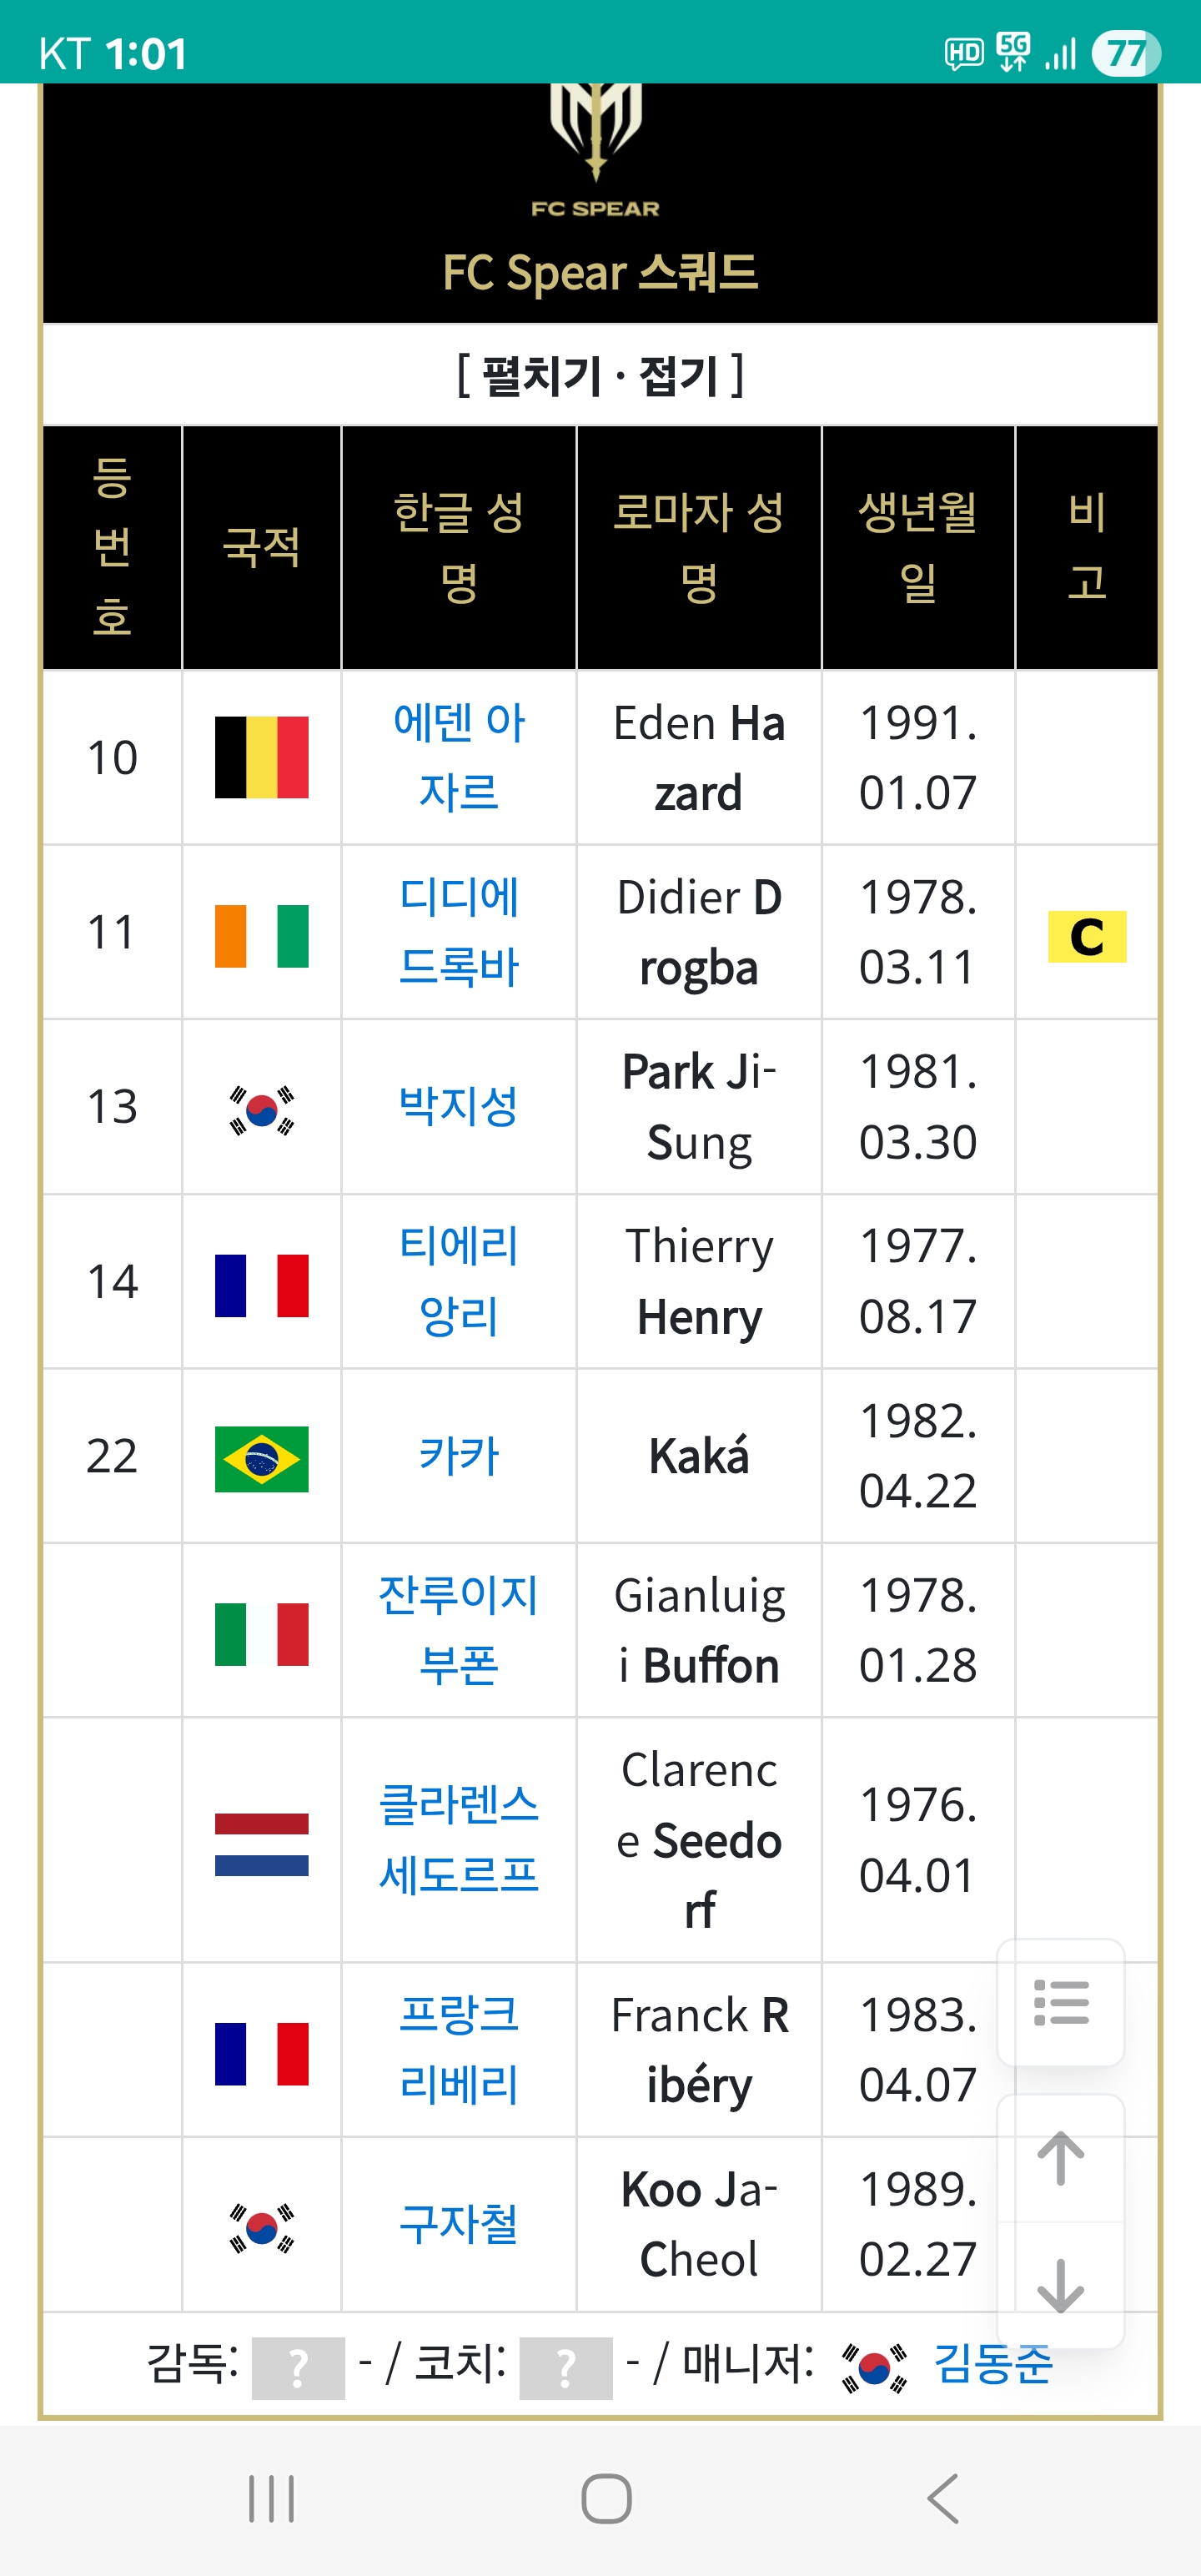Tap the down arrow button

pos(1061,2285)
